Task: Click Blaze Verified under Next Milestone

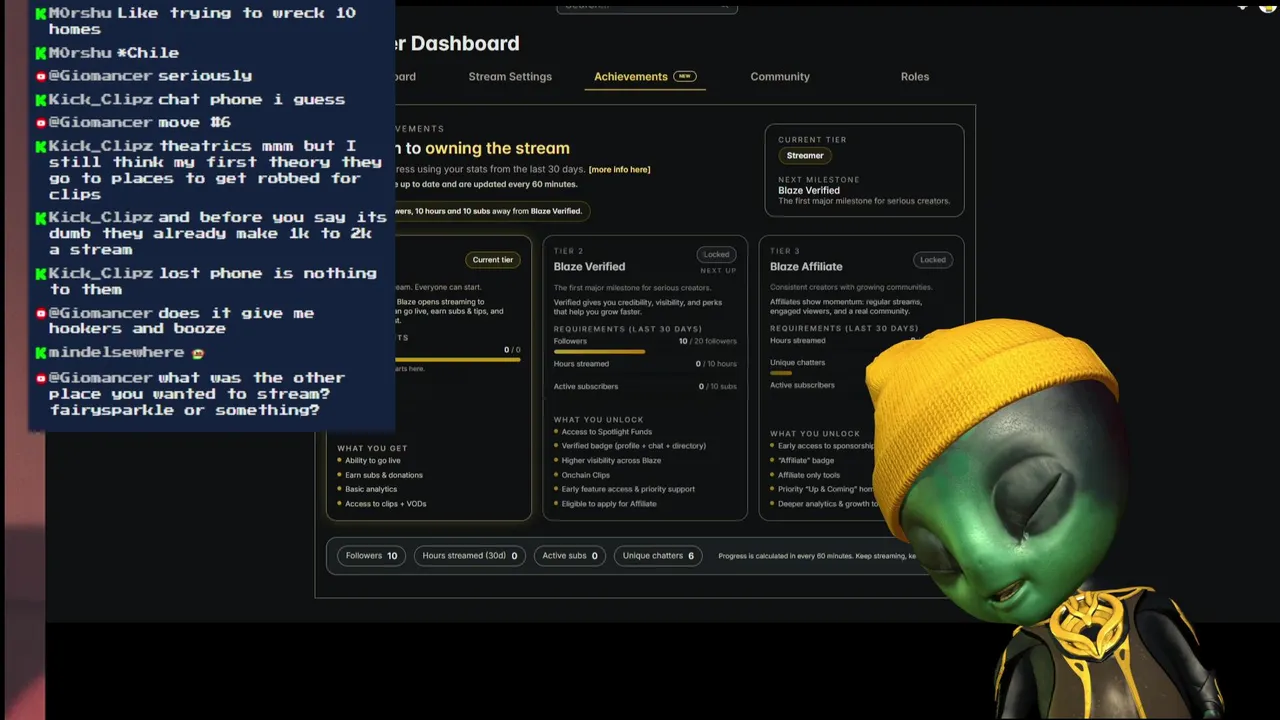Action: point(809,190)
